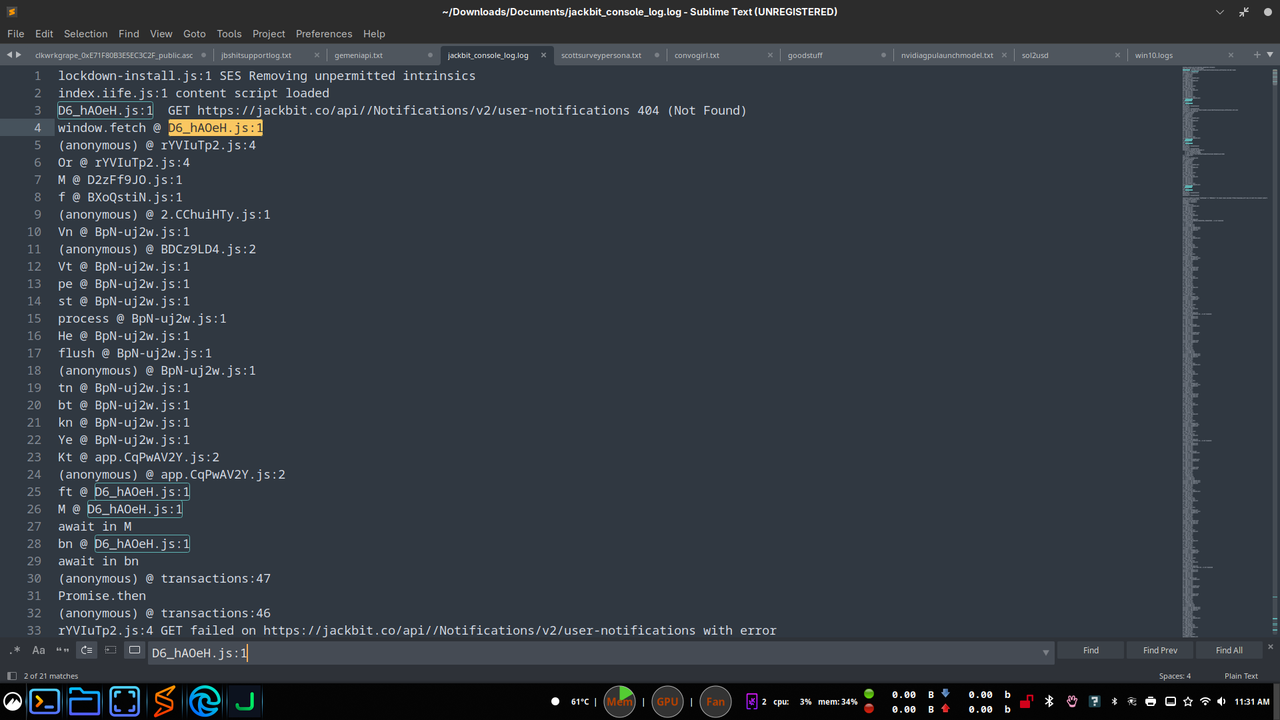Click the star favorites tray icon
This screenshot has height=720, width=1280.
coord(1187,702)
